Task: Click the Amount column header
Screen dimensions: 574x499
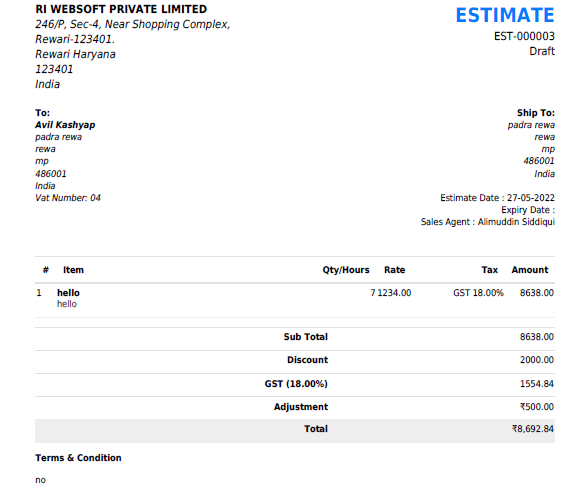Action: (530, 270)
